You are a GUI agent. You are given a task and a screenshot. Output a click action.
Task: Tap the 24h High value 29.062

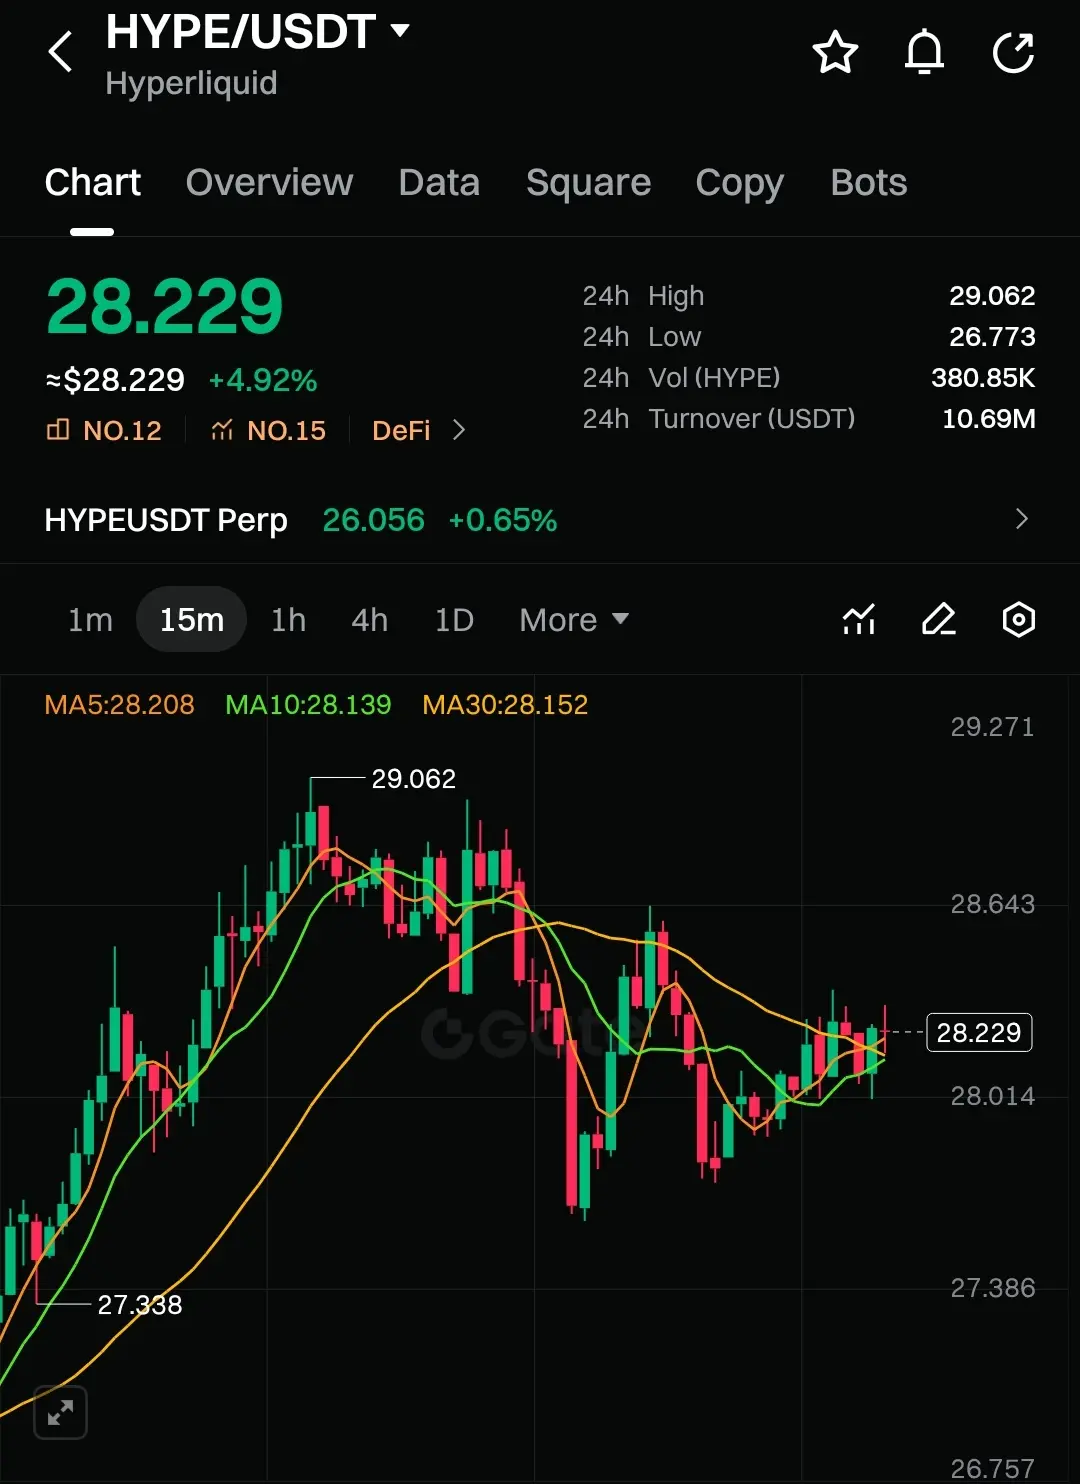992,296
